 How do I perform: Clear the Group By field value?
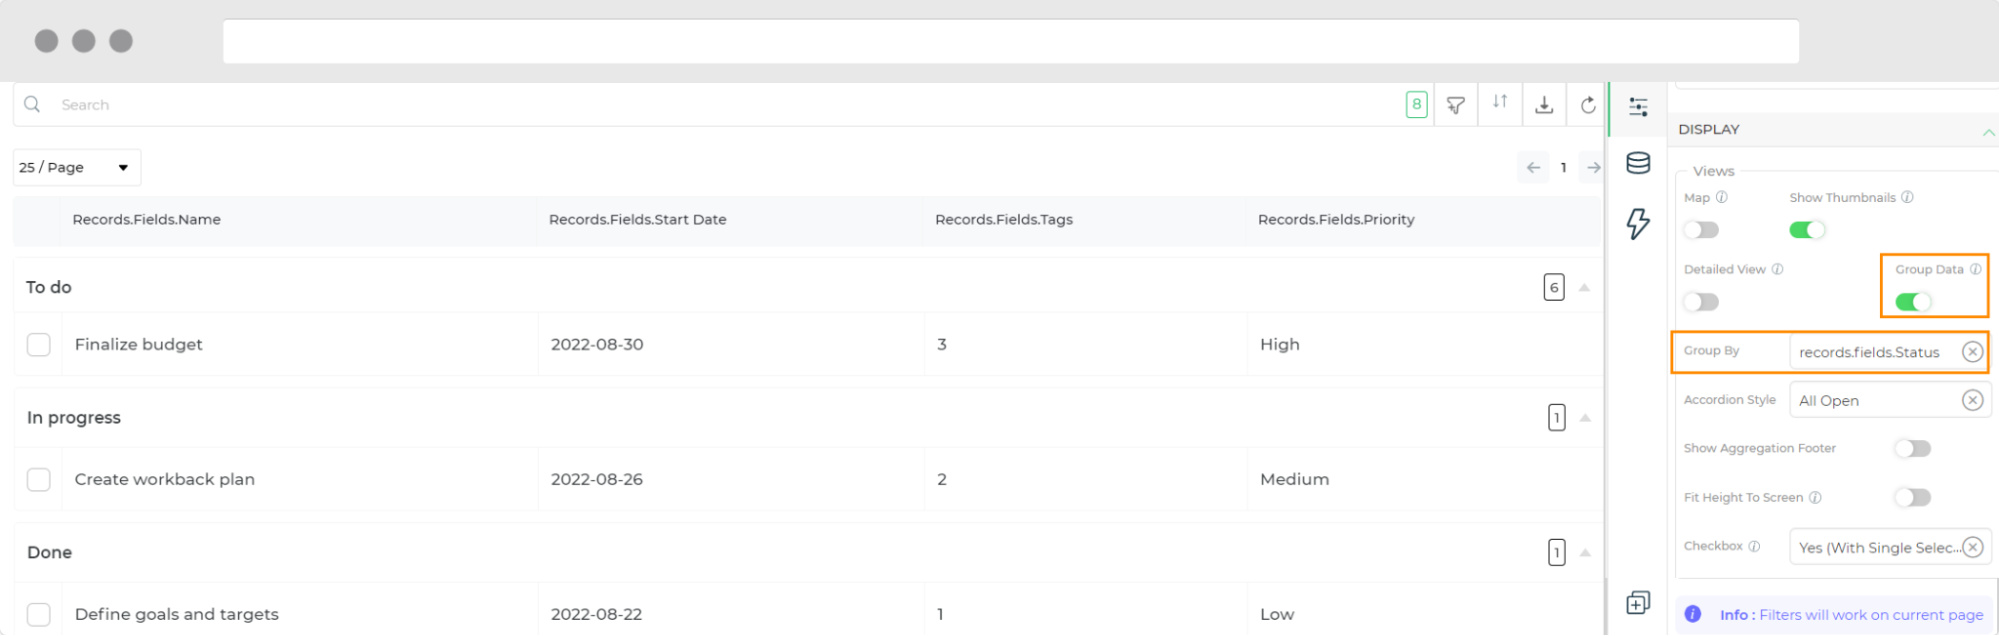(1972, 352)
